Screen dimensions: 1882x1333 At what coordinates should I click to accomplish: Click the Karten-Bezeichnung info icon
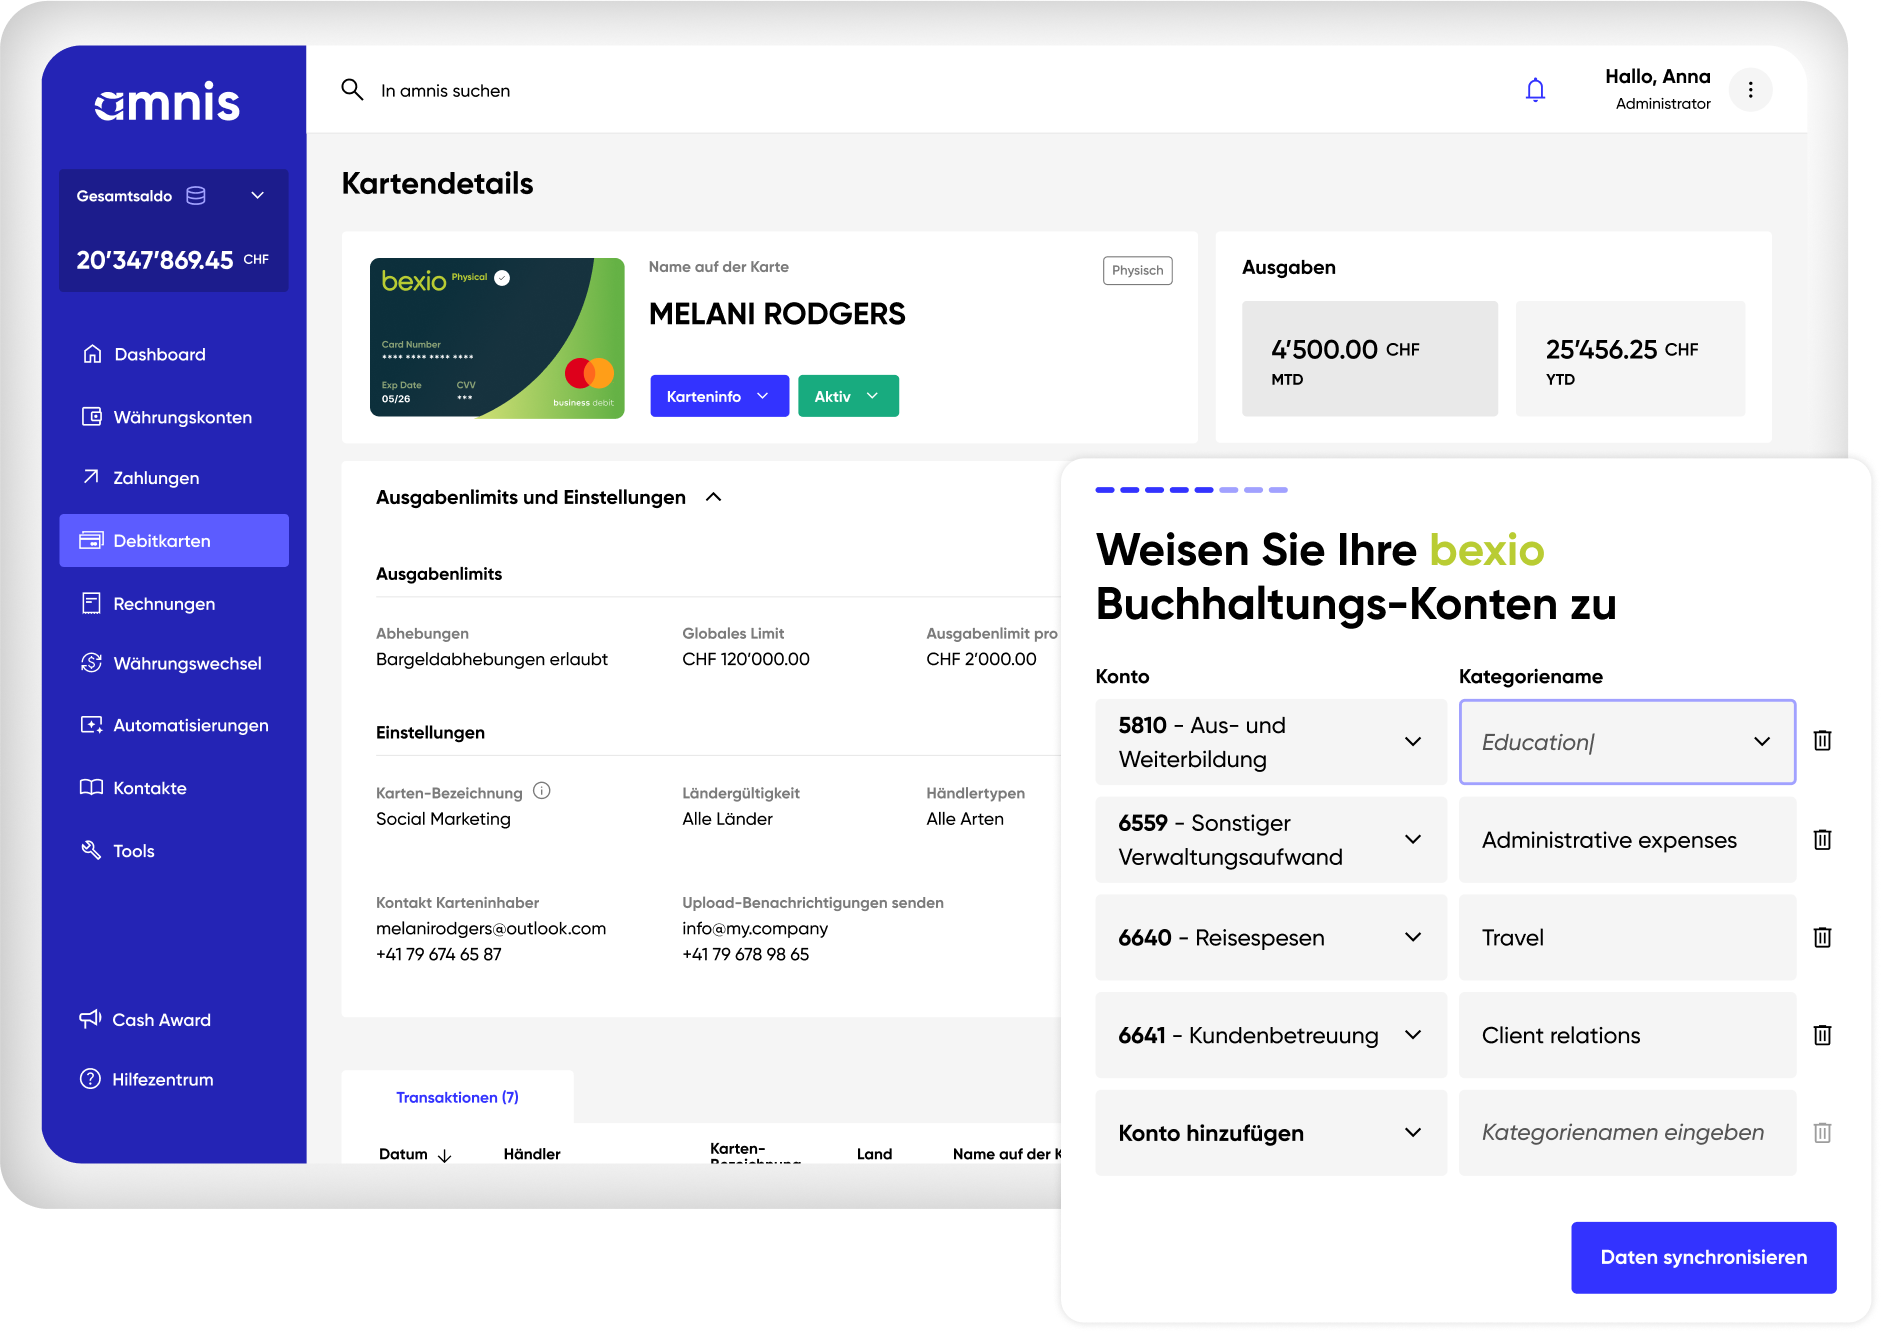[542, 791]
